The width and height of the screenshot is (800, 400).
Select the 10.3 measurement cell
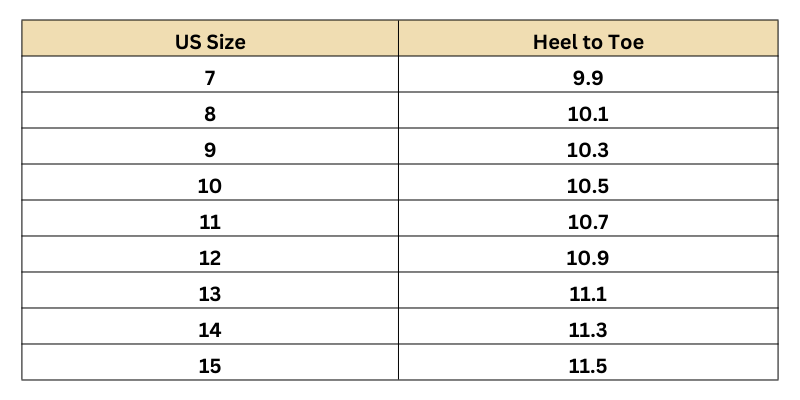point(588,150)
